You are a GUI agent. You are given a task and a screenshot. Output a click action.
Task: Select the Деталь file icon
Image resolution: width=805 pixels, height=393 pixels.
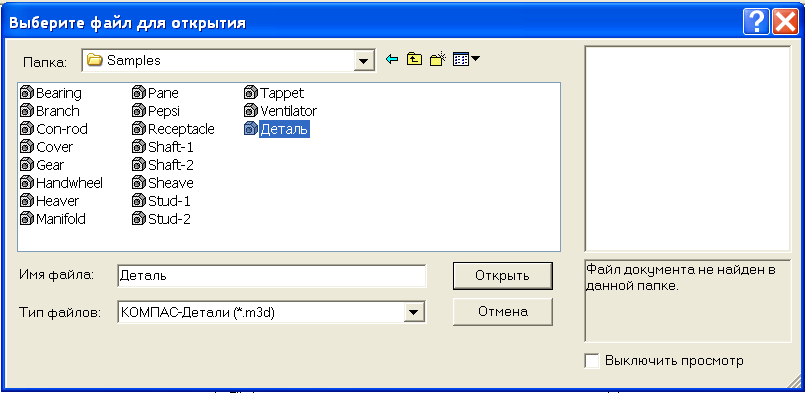coord(251,129)
